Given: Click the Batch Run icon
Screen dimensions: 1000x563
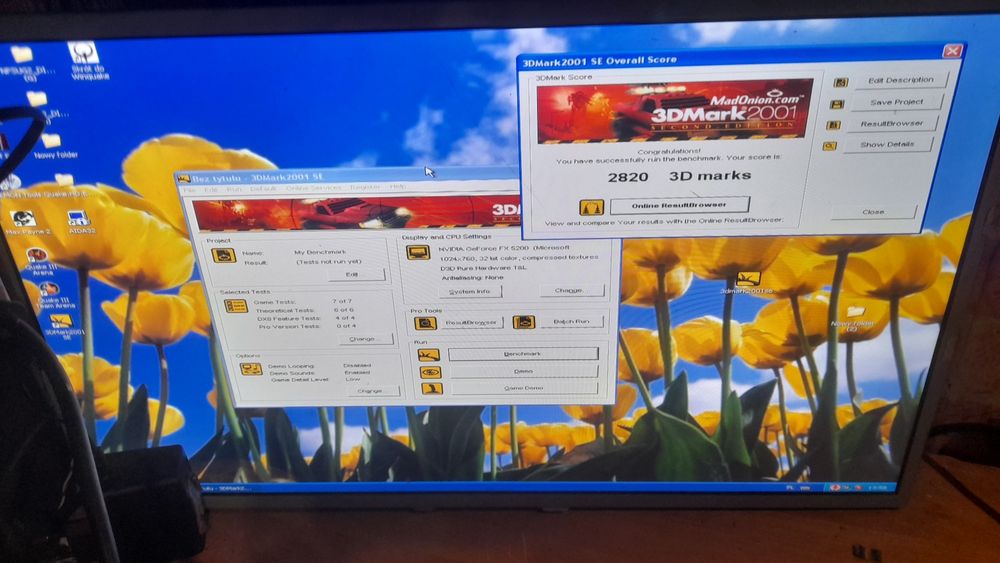Looking at the screenshot, I should (524, 323).
